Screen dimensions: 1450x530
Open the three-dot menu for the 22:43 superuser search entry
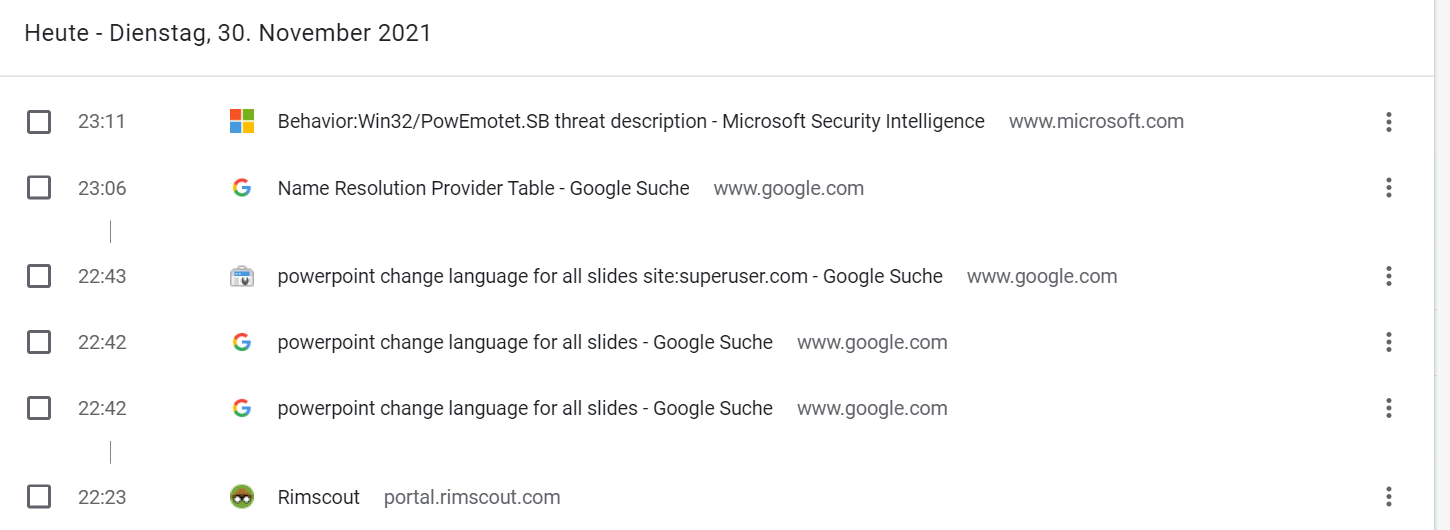coord(1388,276)
